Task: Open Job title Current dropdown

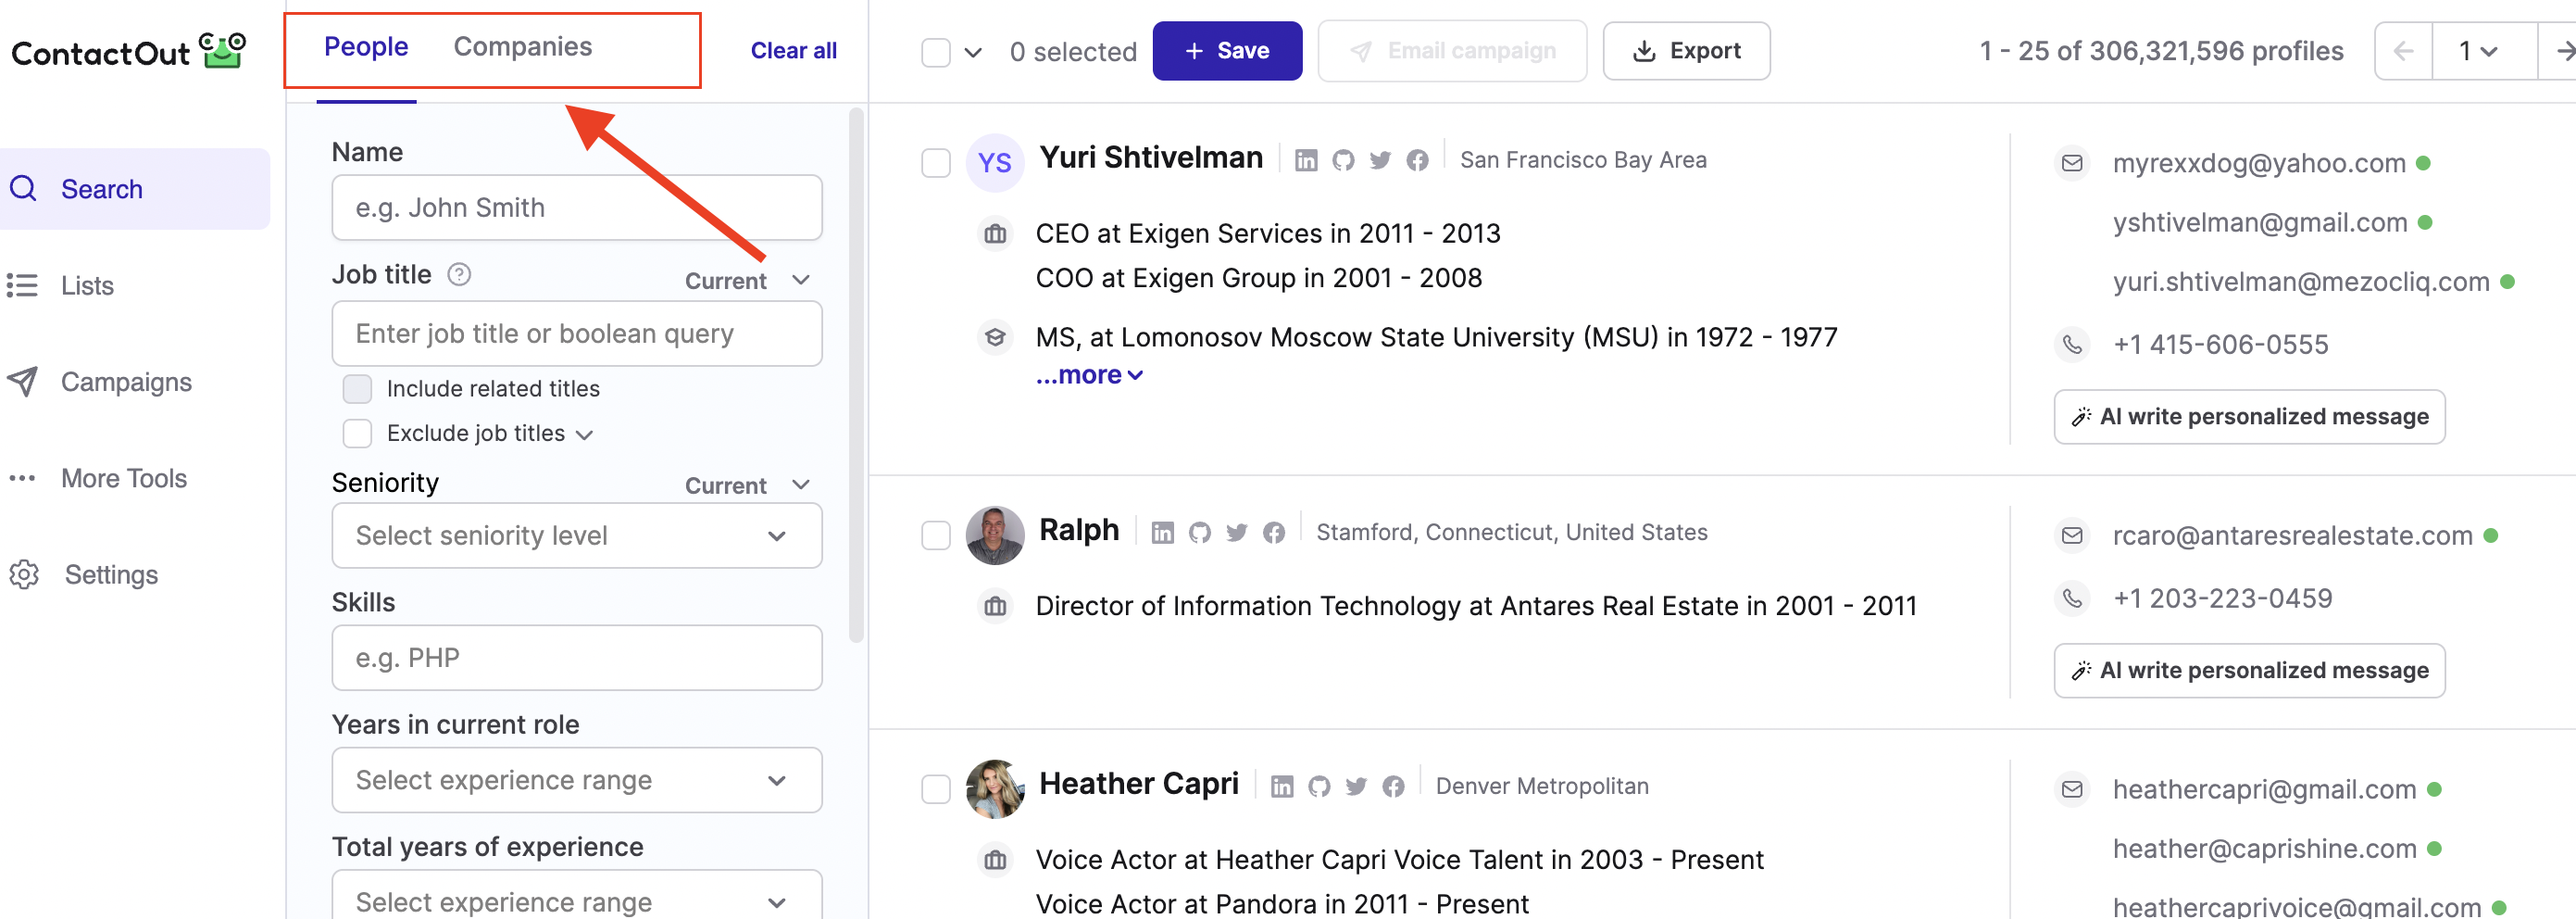Action: coord(747,281)
